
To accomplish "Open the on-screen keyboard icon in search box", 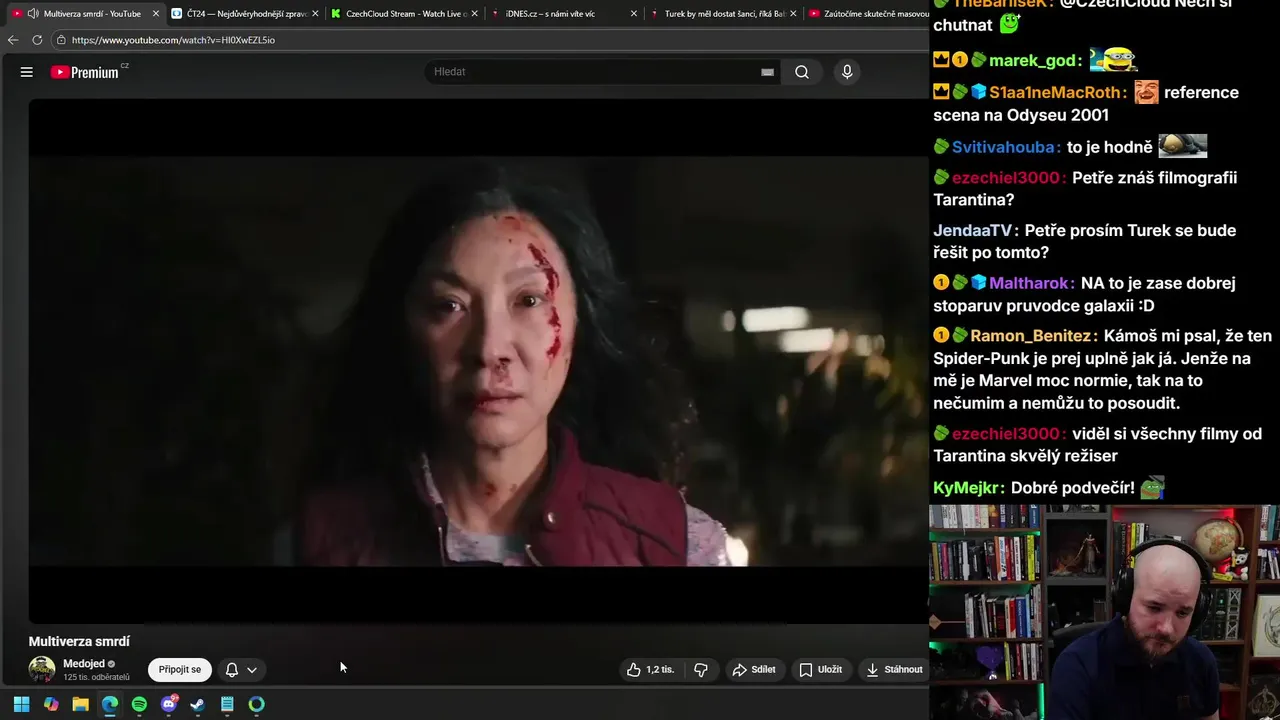I will tap(767, 72).
